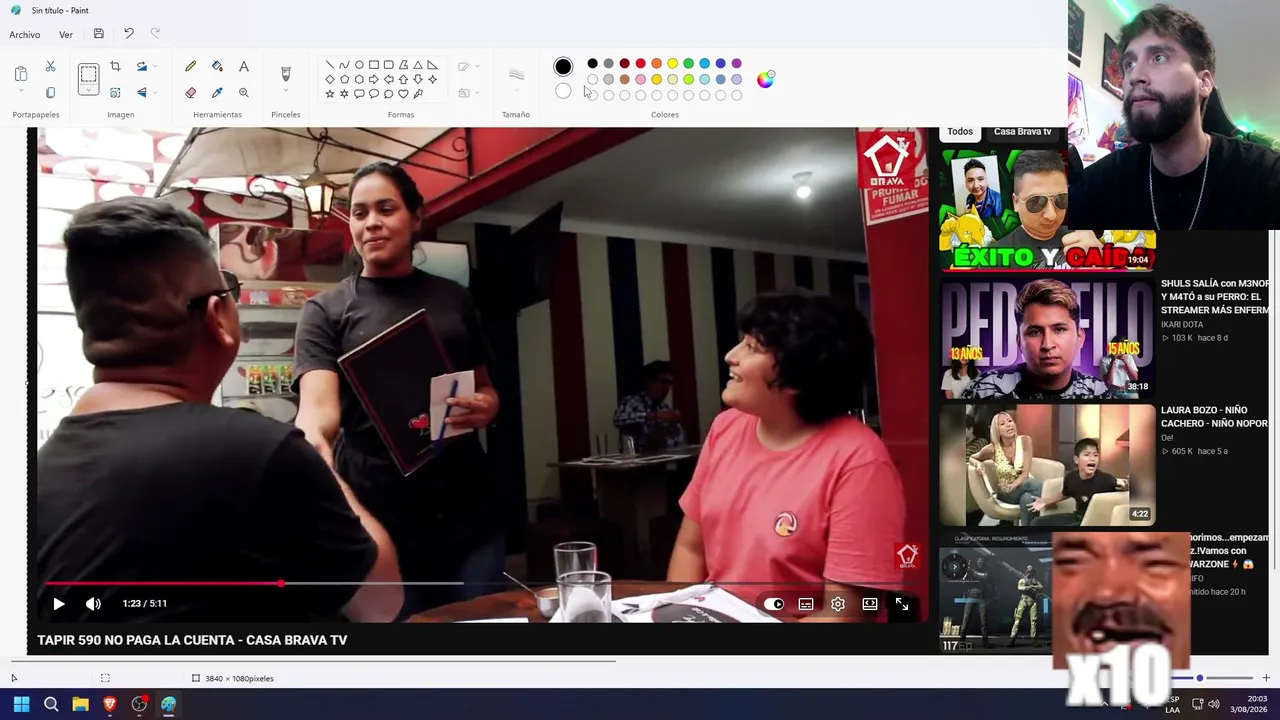Screen dimensions: 1280x720
Task: Select the Color picker eyedropper
Action: tap(217, 93)
